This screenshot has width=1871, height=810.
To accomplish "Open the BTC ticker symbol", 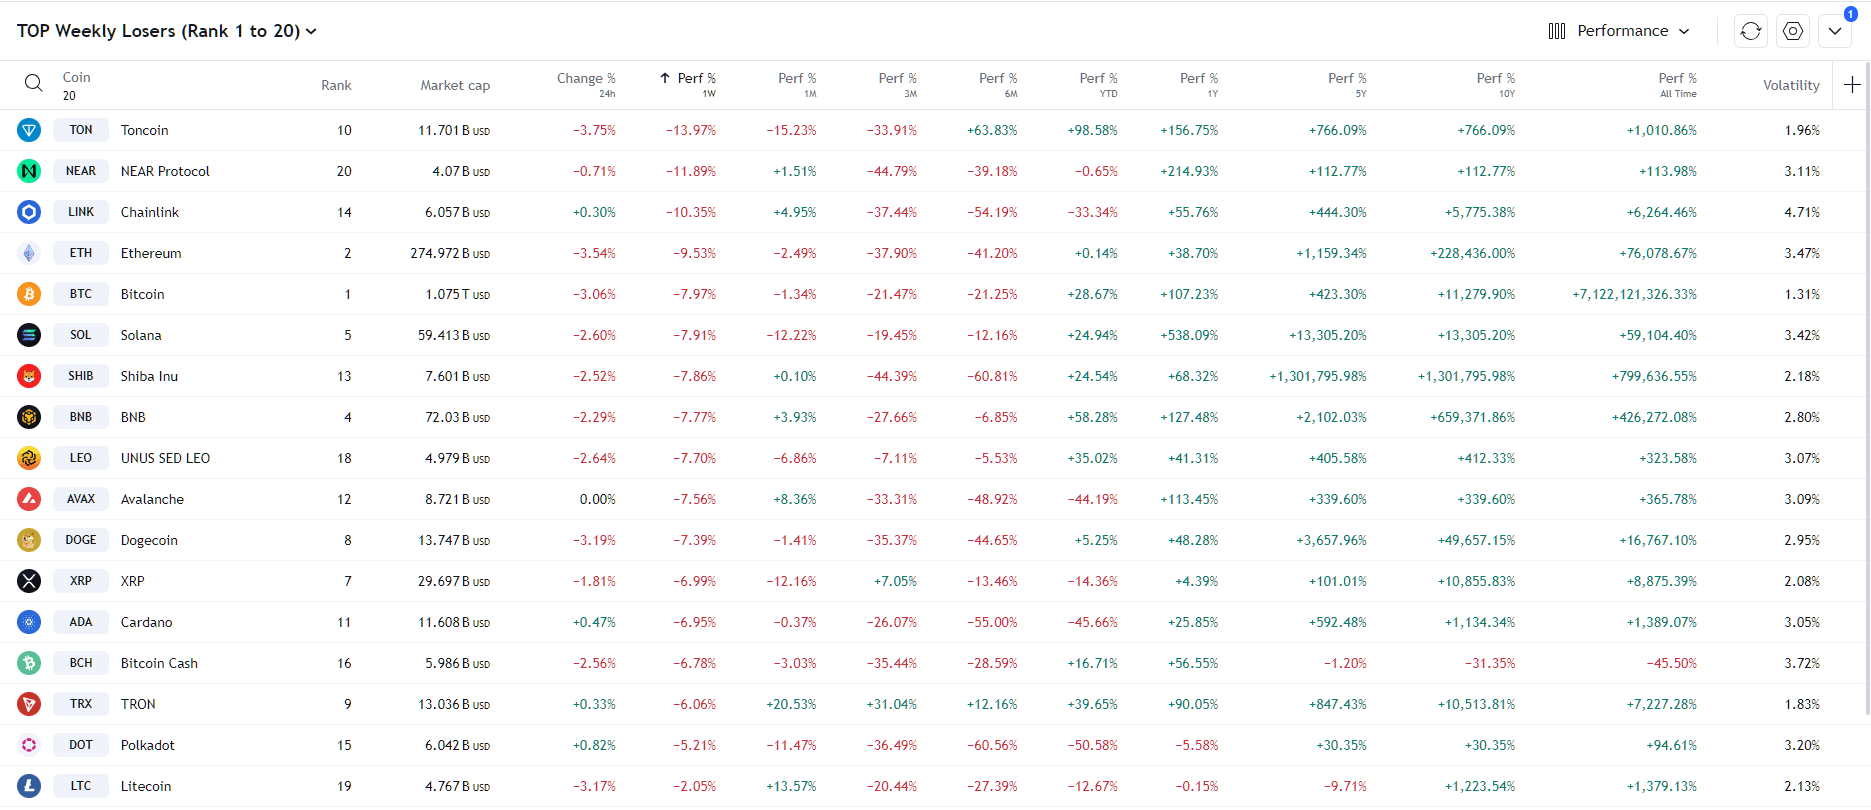I will tap(81, 294).
